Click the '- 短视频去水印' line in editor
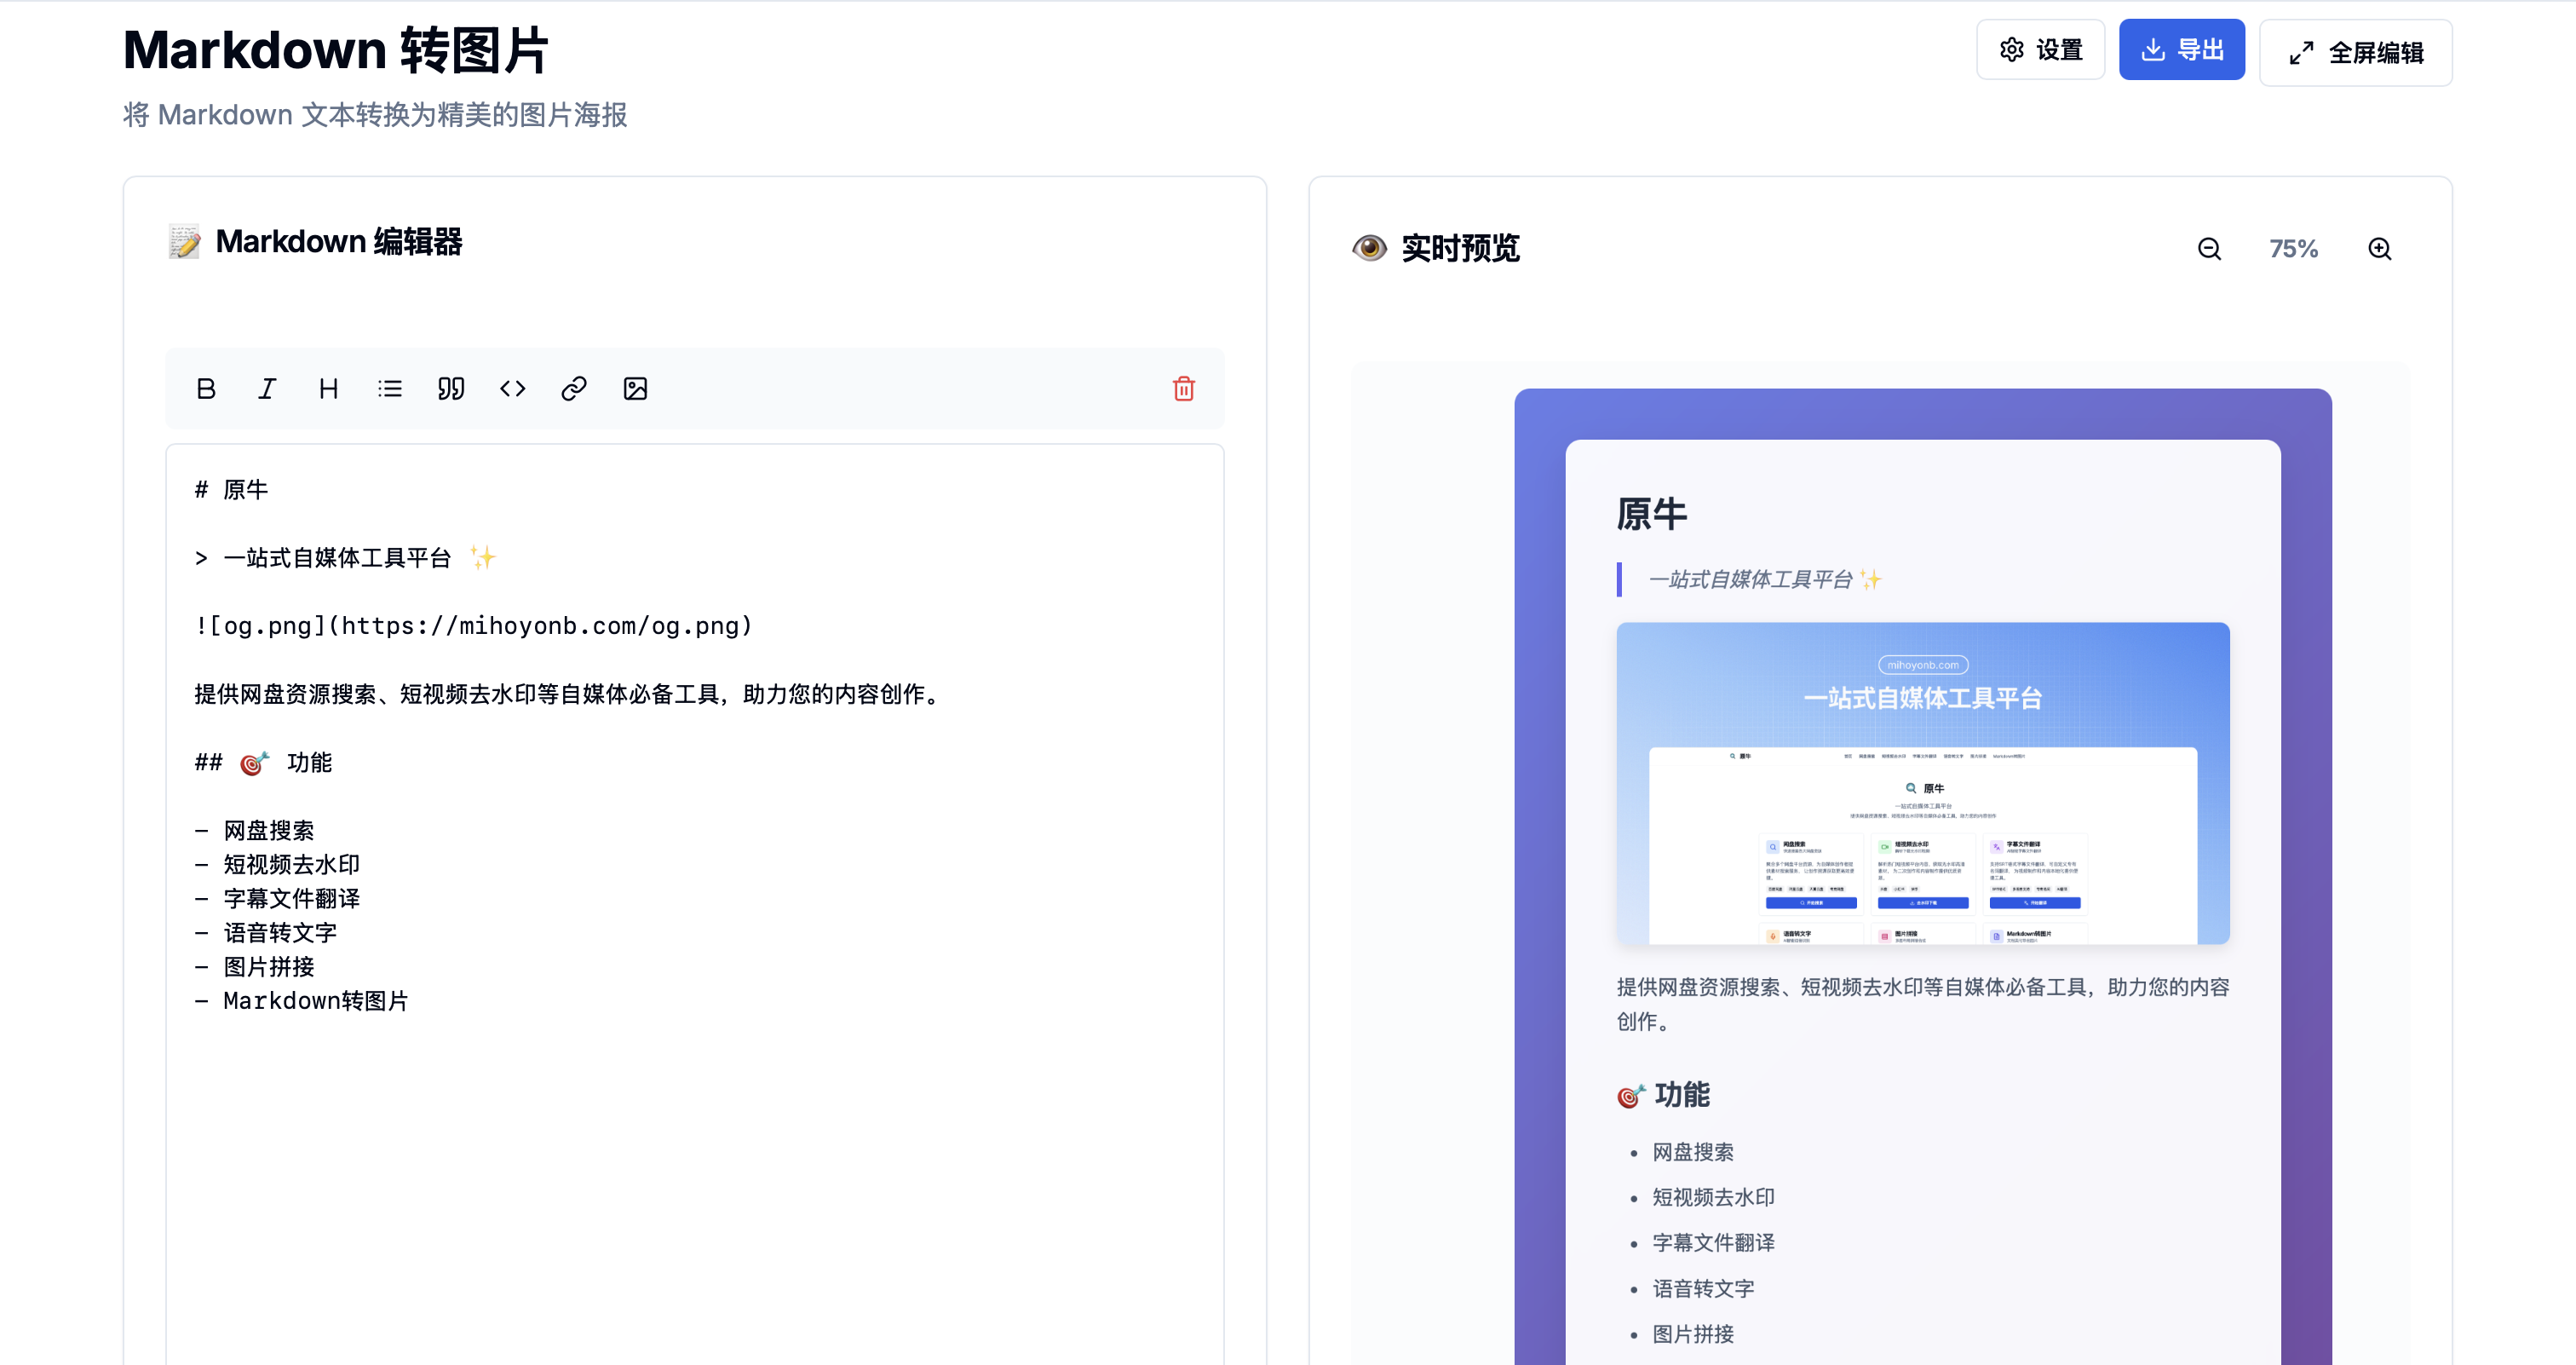 tap(277, 865)
